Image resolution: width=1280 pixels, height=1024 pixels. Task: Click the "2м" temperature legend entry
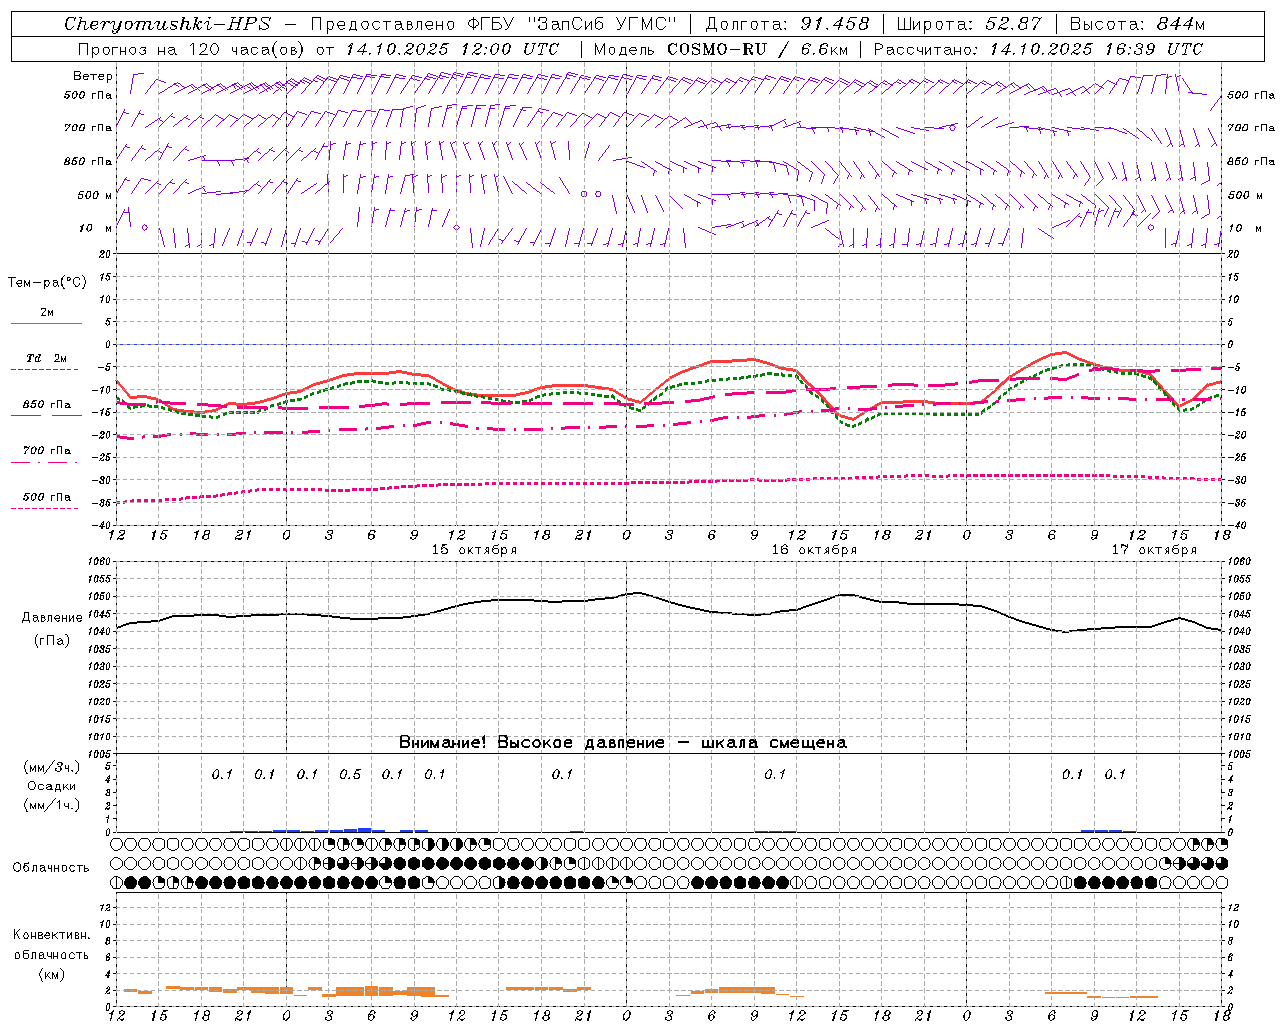point(47,313)
